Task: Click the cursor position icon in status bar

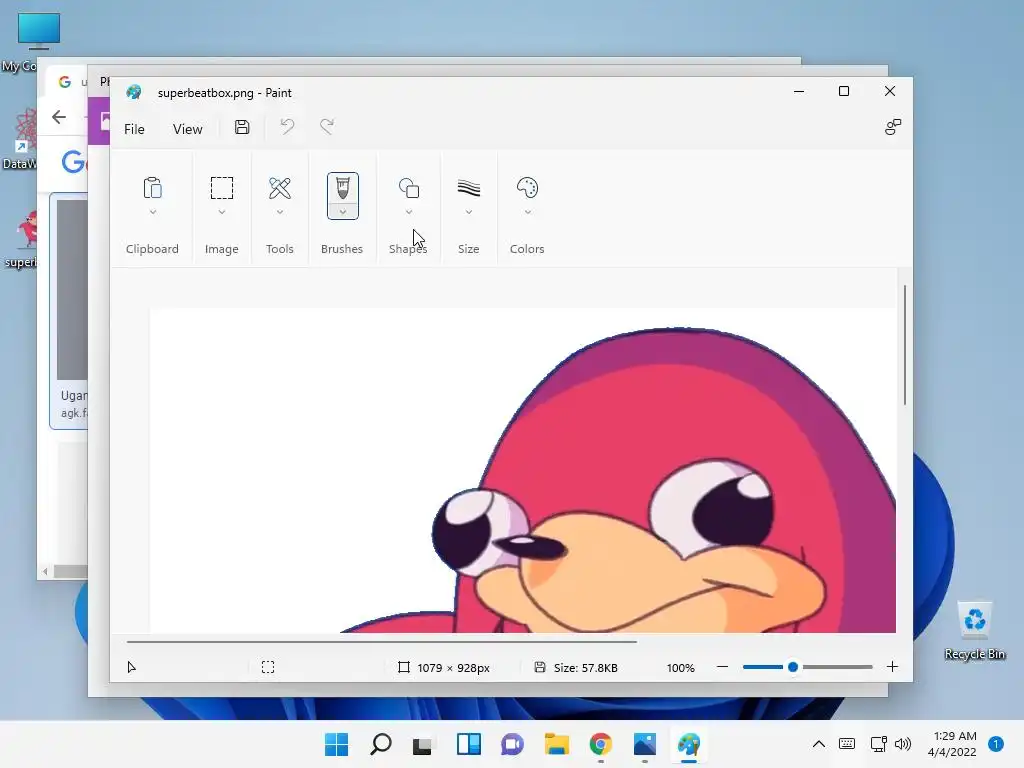Action: (131, 667)
